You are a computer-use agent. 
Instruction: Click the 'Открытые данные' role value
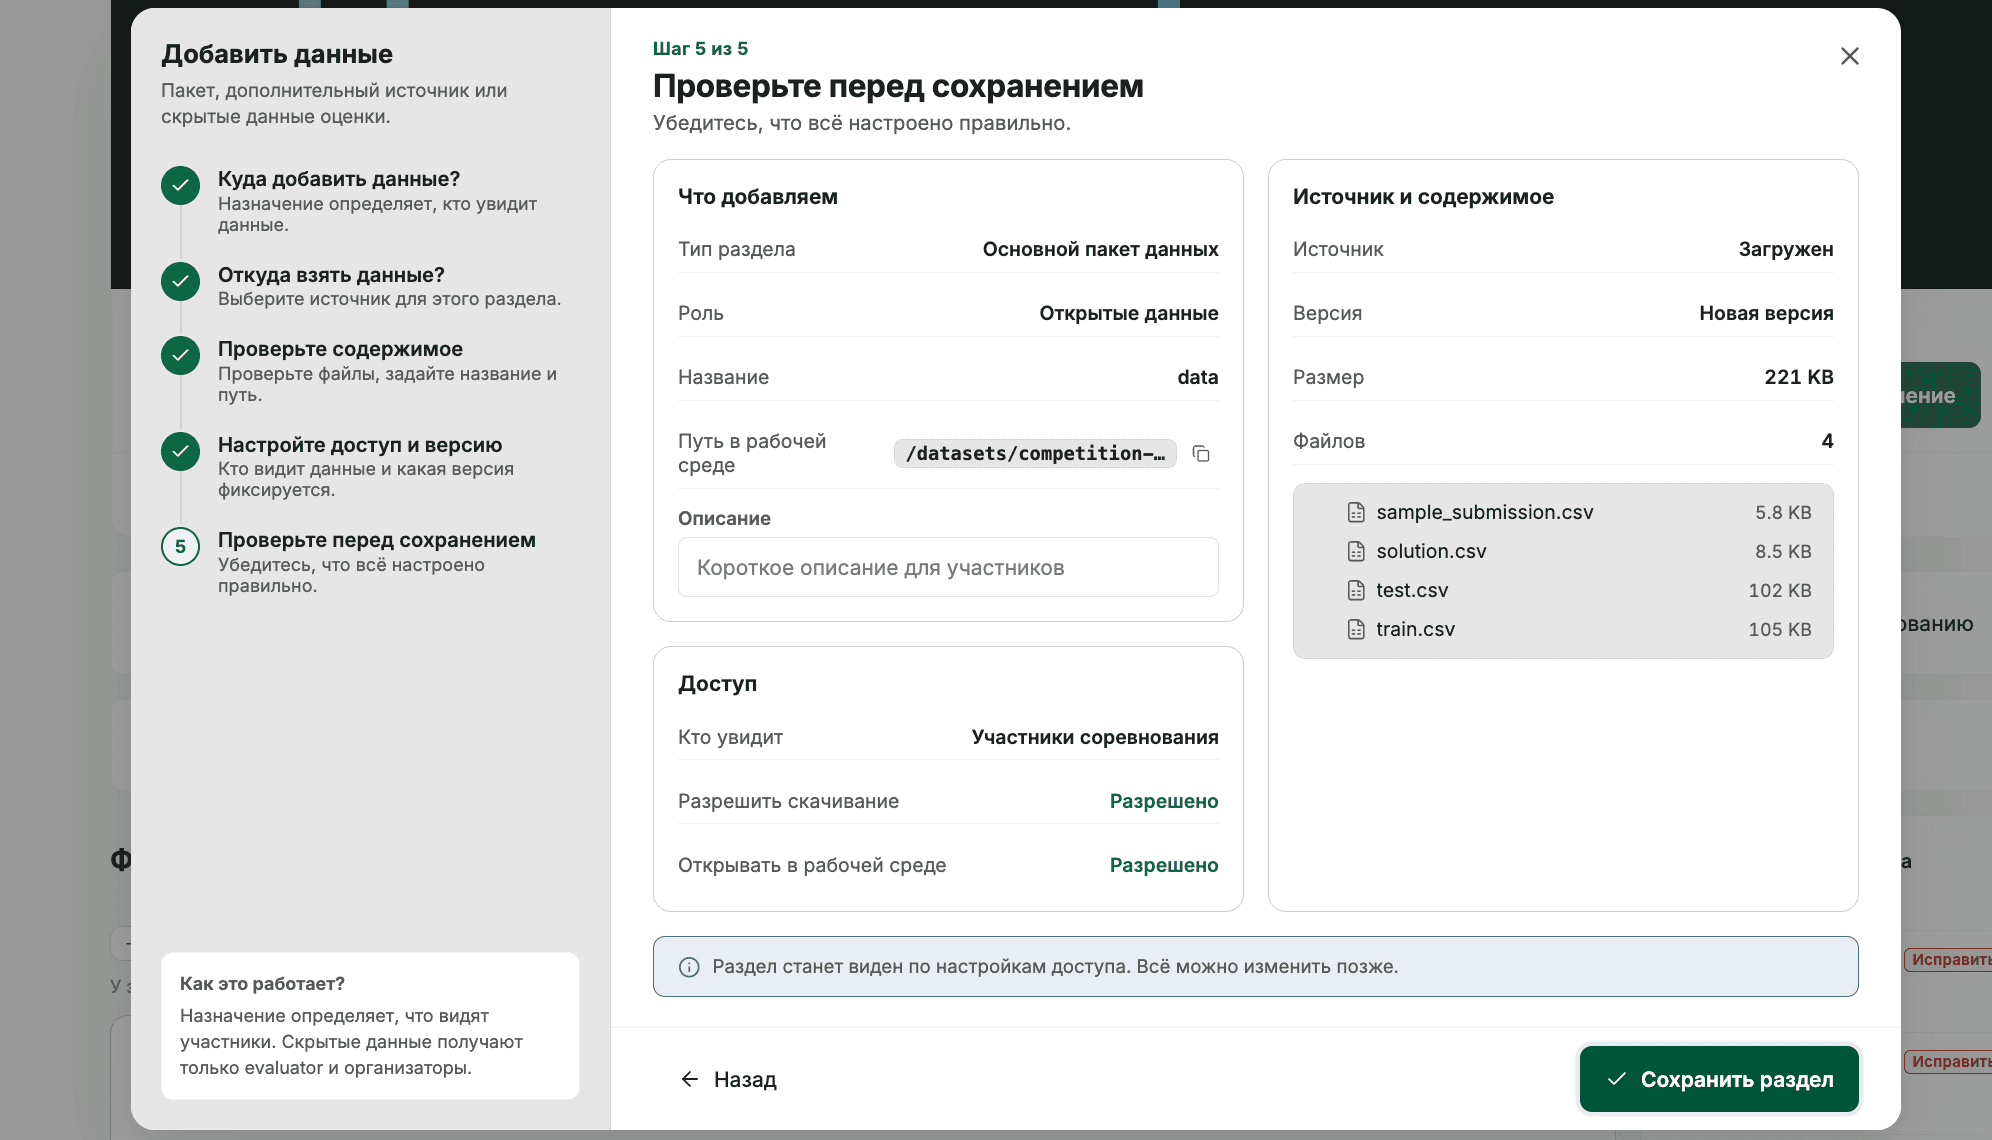1129,313
